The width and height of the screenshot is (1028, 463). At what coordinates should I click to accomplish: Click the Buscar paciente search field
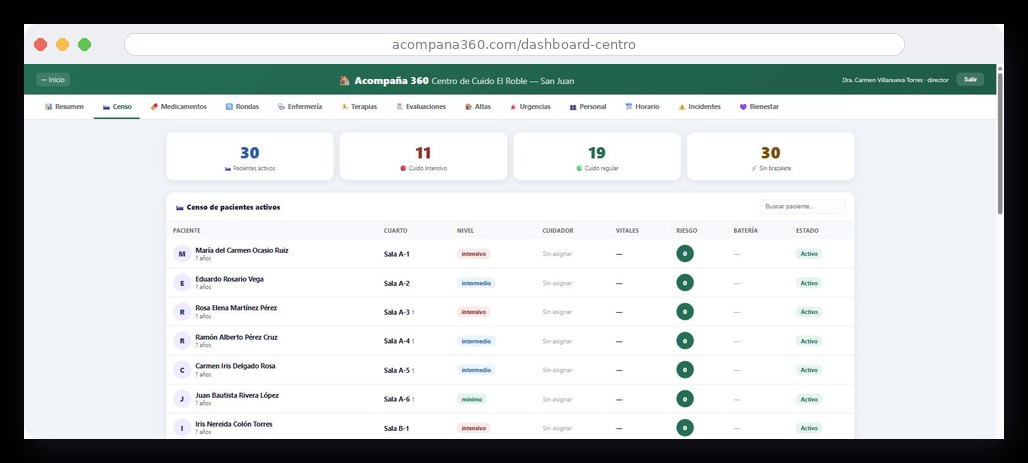[x=802, y=207]
